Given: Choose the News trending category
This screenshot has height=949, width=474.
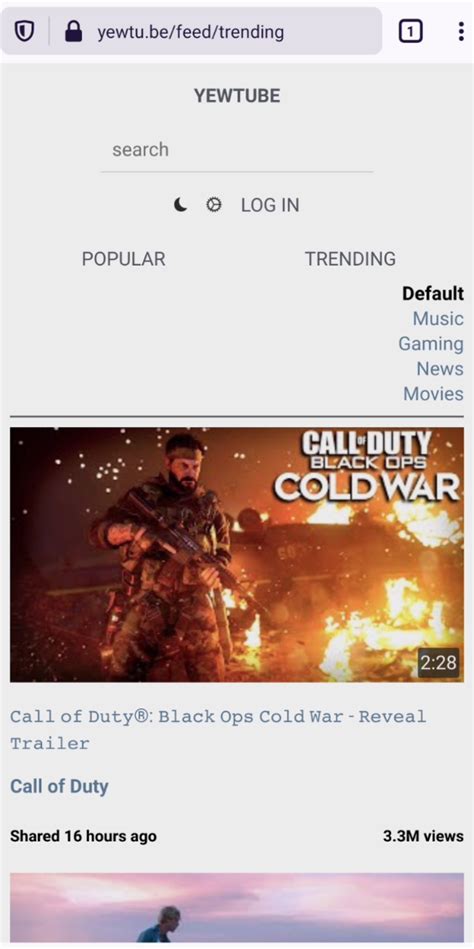Looking at the screenshot, I should pos(440,368).
